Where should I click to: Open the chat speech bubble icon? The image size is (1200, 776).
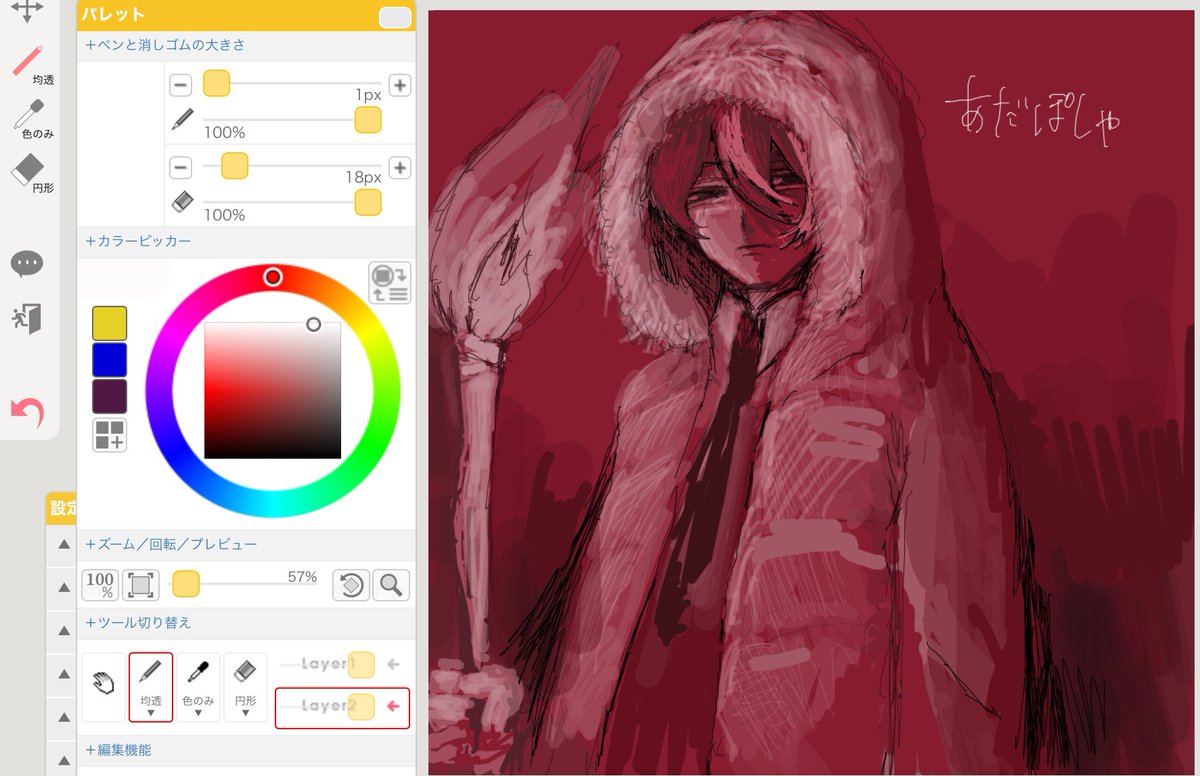(27, 264)
